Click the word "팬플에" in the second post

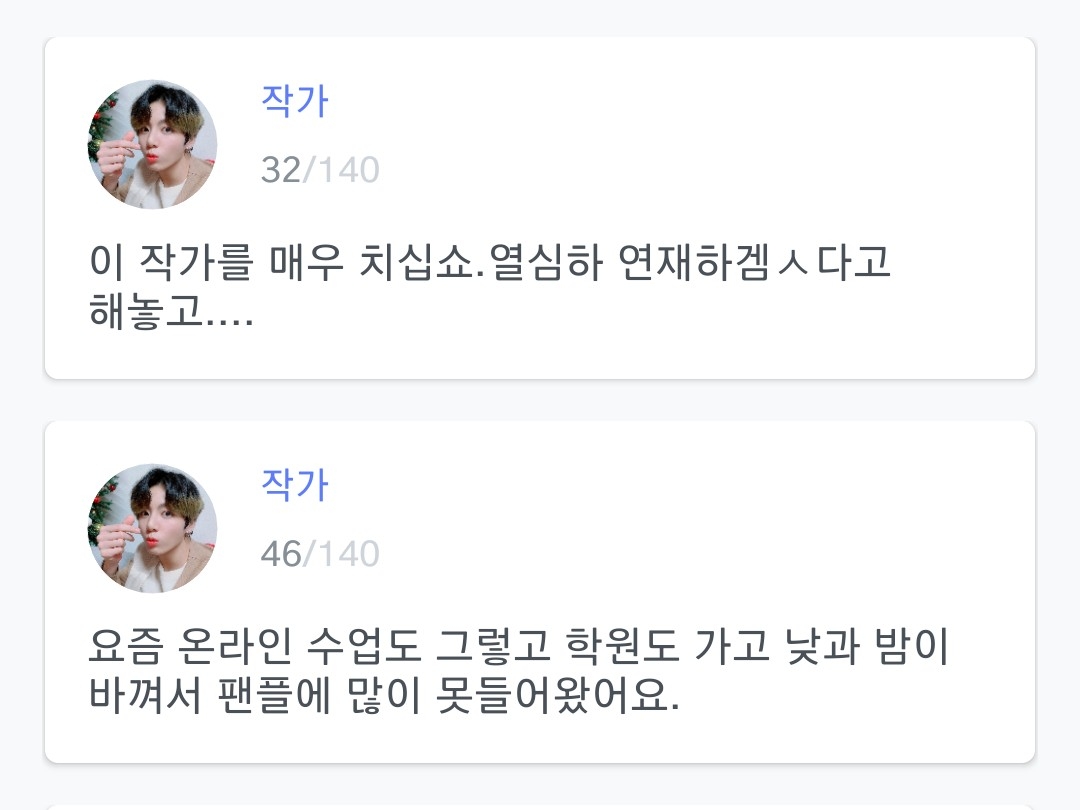272,696
